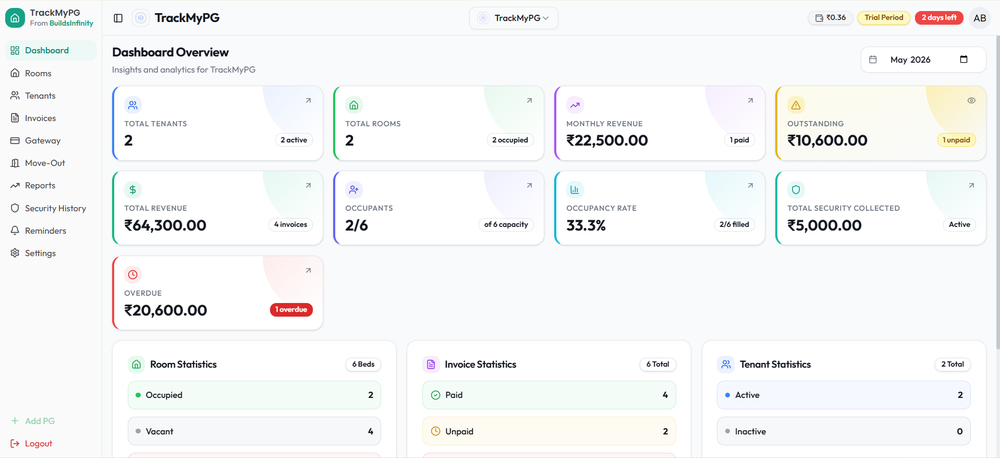Open Reports in sidebar
Viewport: 1000px width, 458px height.
click(50, 186)
